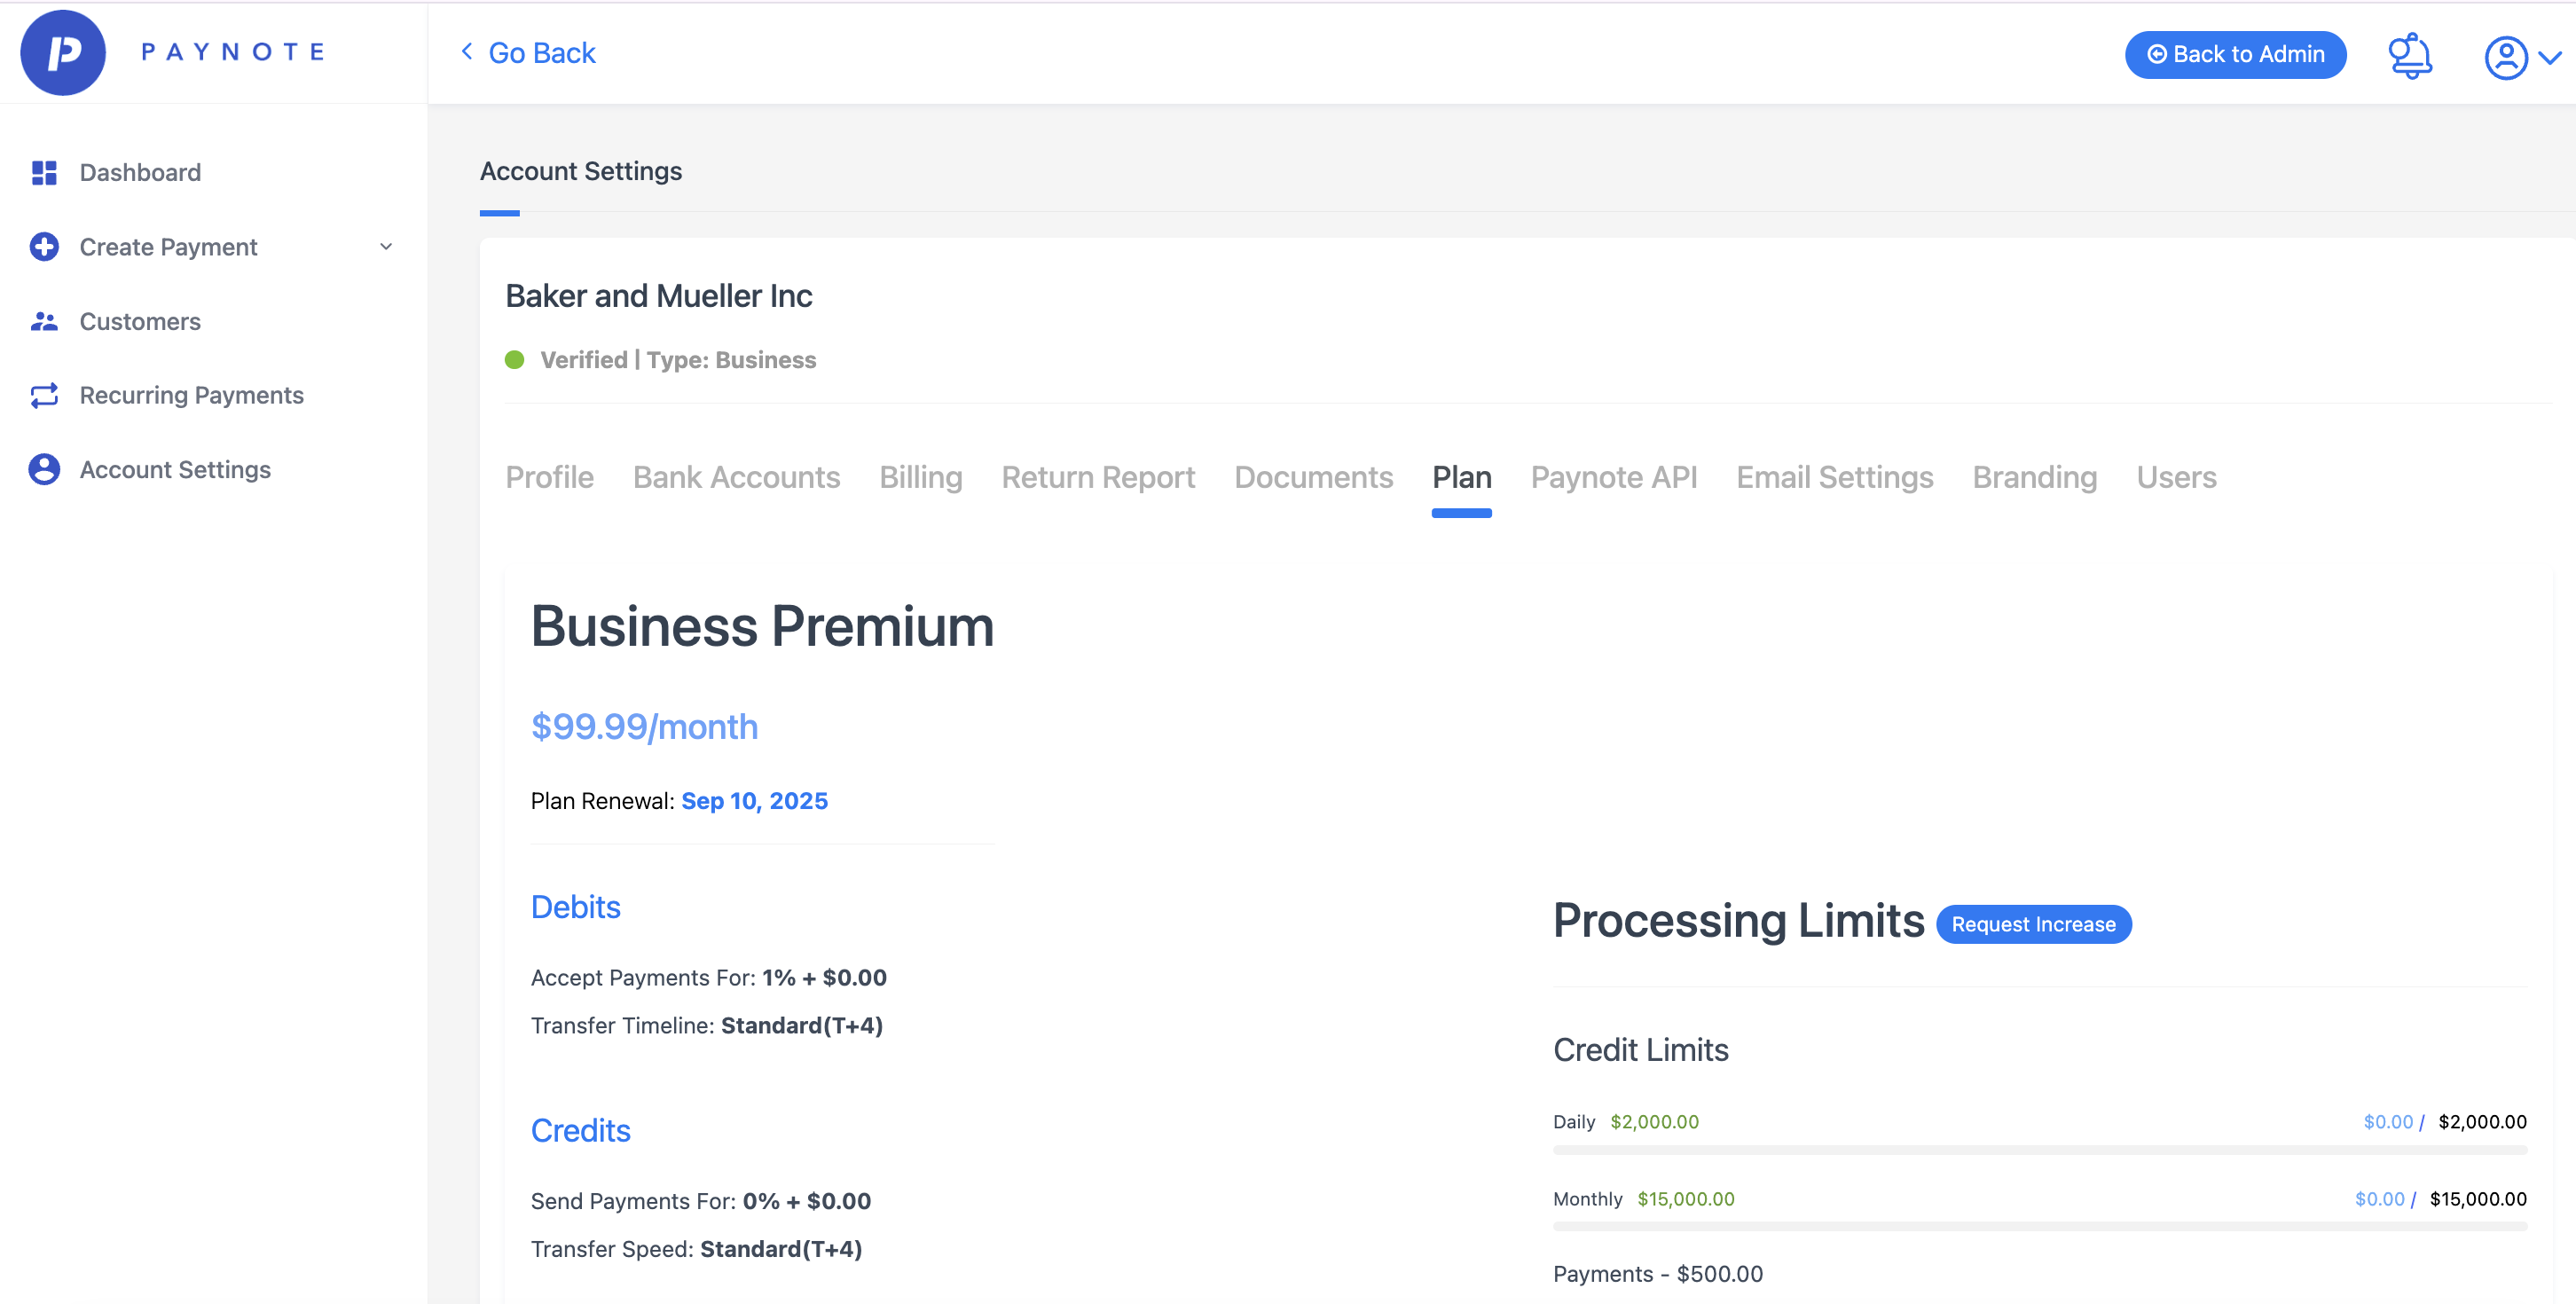Viewport: 2576px width, 1304px height.
Task: Switch to the Billing tab
Action: click(920, 478)
